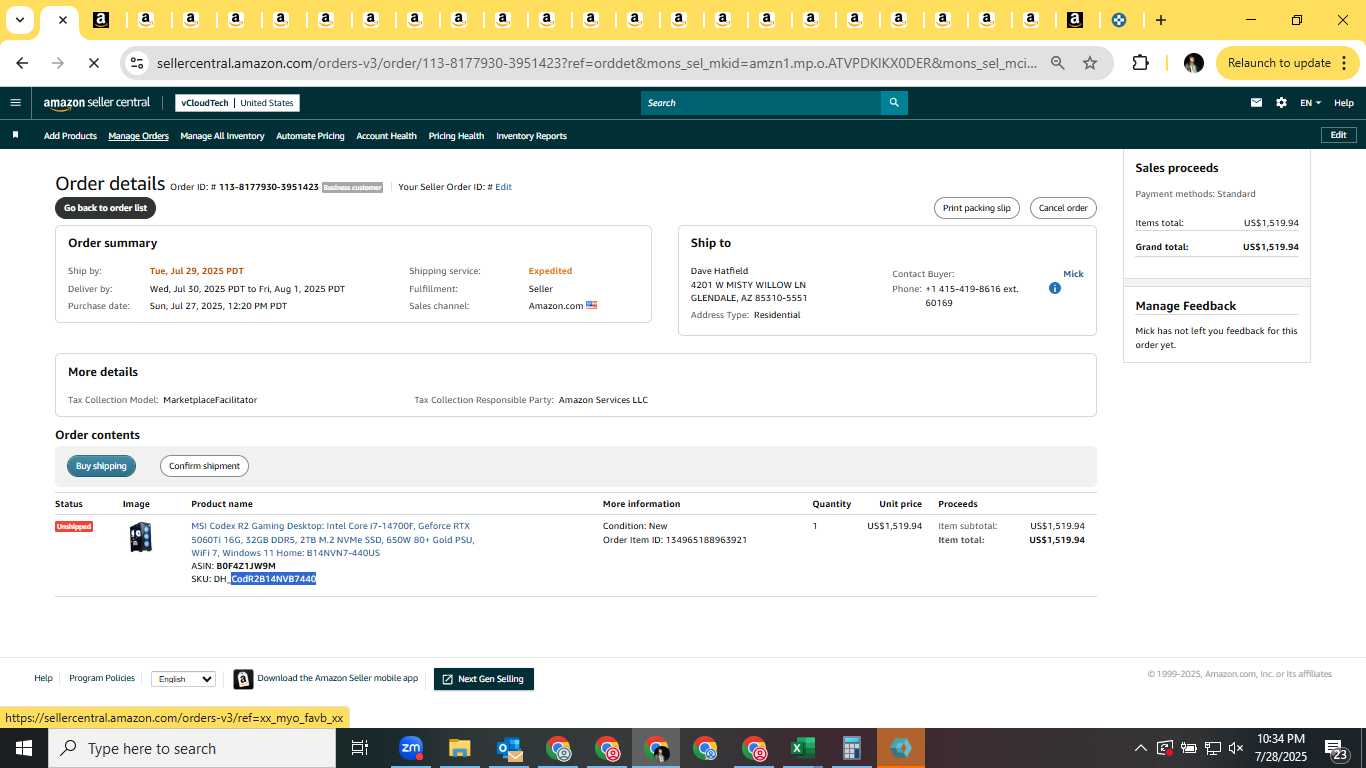
Task: Open Automate Pricing menu item
Action: 310,136
